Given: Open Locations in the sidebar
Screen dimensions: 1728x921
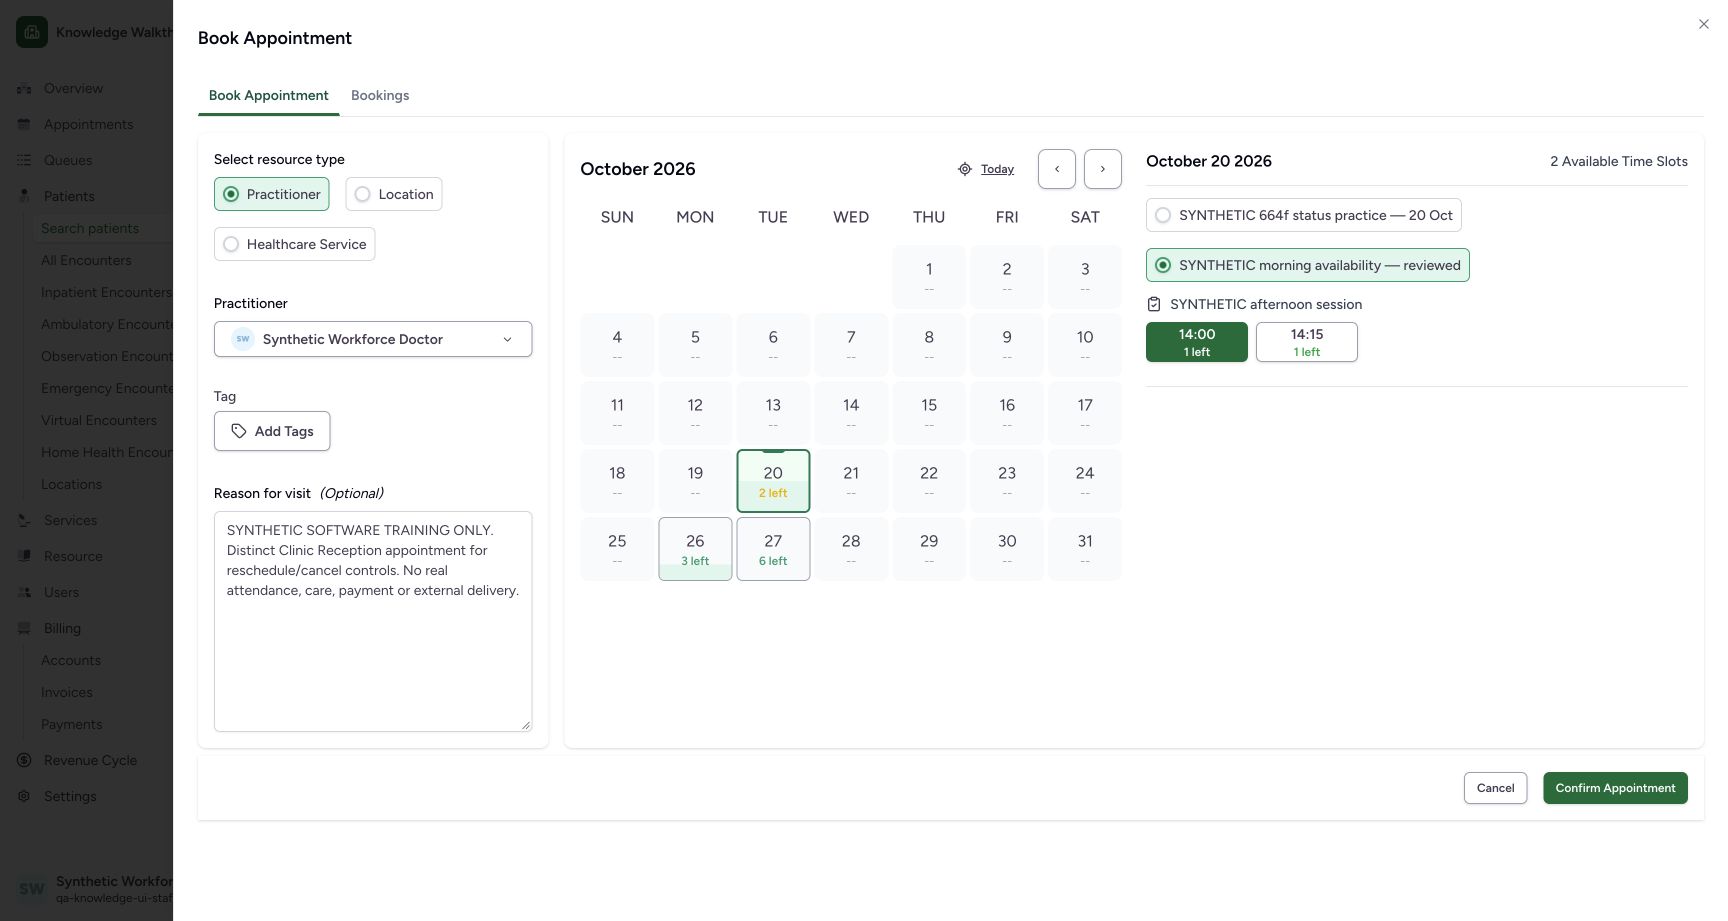Looking at the screenshot, I should click(72, 484).
